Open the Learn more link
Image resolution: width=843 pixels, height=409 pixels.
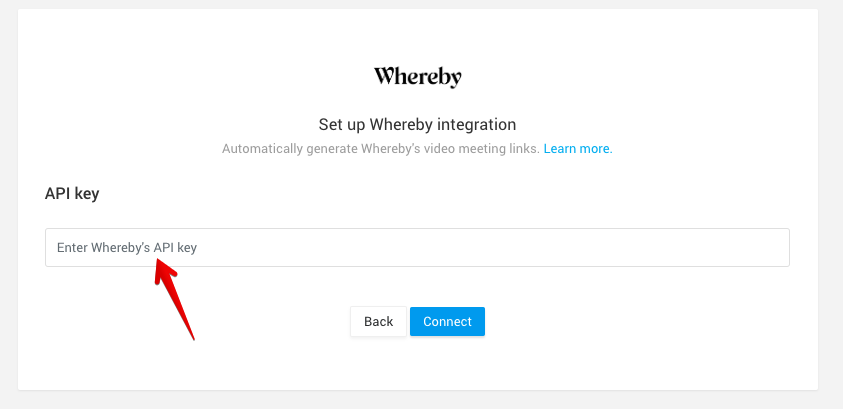(578, 149)
